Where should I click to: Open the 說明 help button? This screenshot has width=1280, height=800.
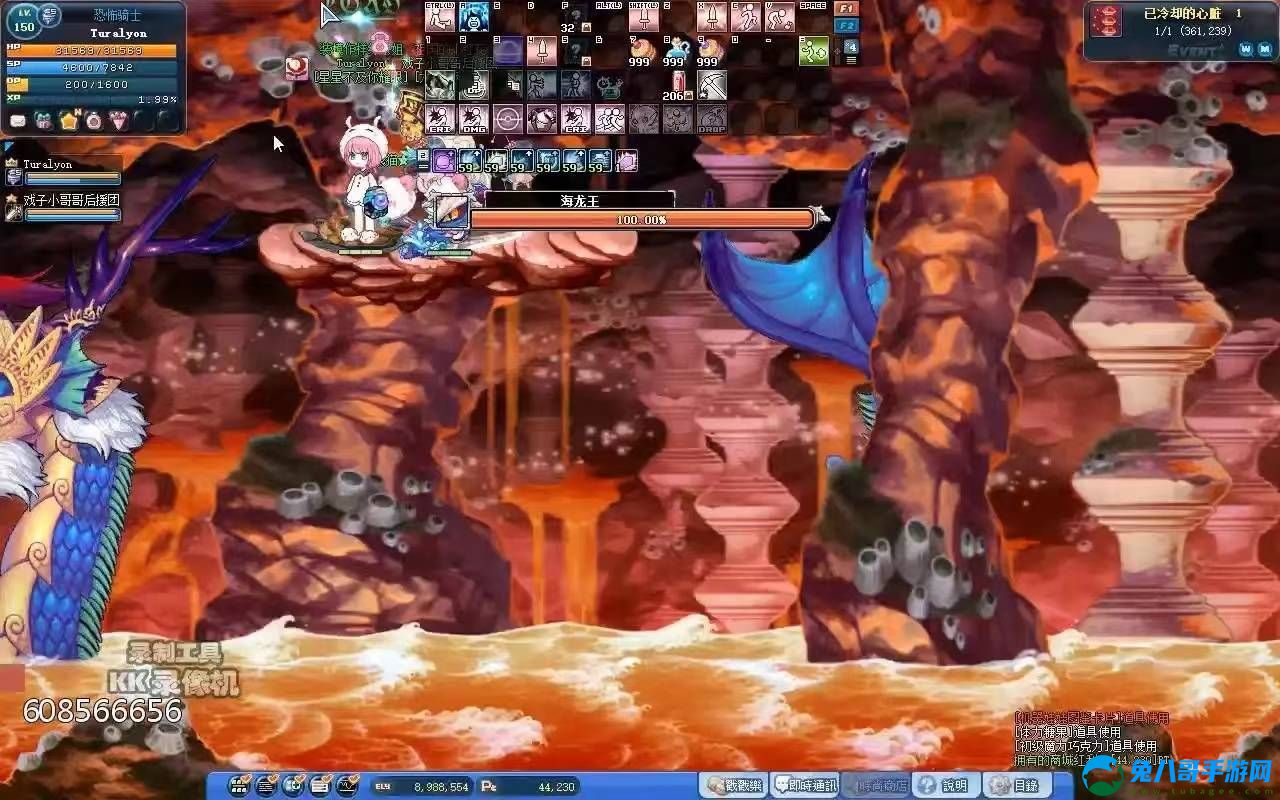(x=946, y=786)
